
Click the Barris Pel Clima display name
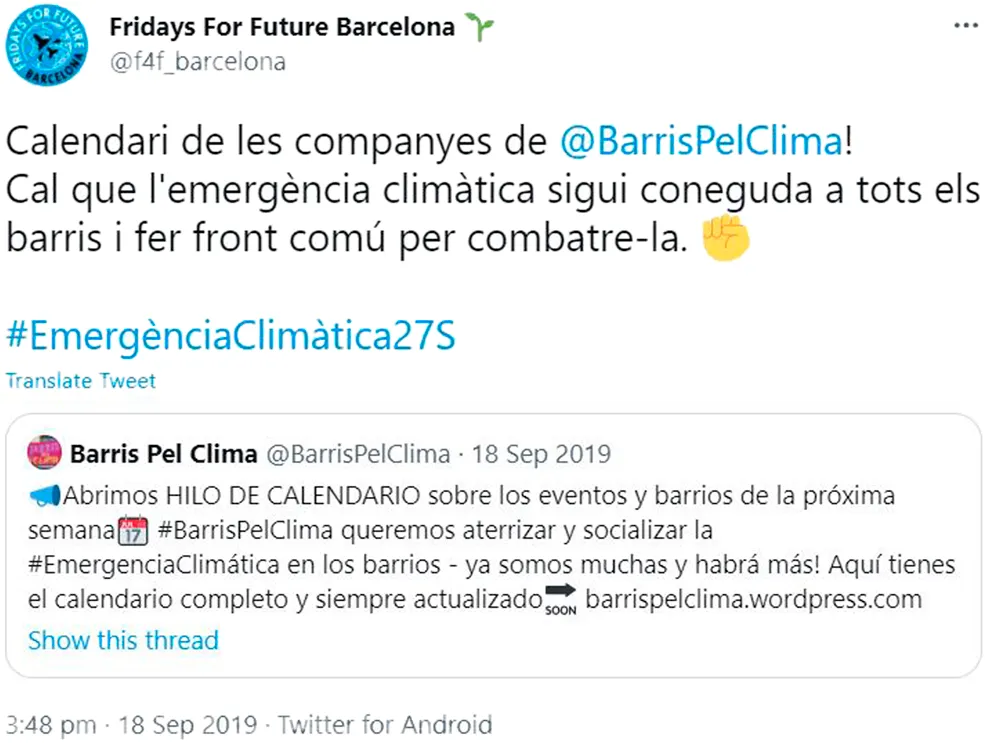163,455
